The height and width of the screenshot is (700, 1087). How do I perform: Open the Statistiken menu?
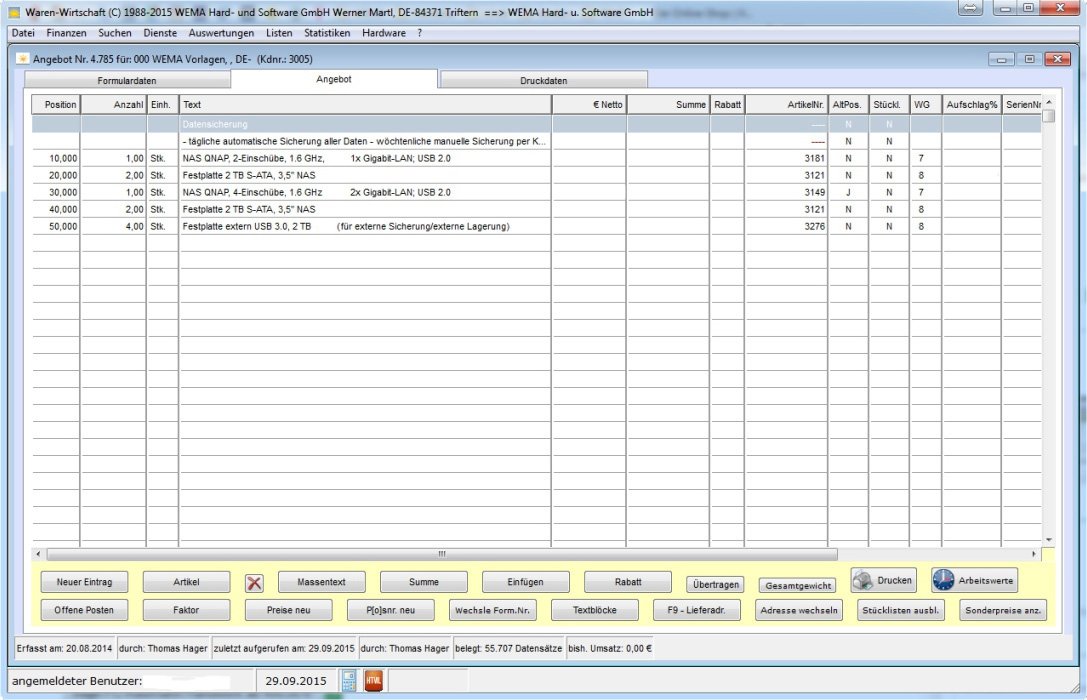327,33
